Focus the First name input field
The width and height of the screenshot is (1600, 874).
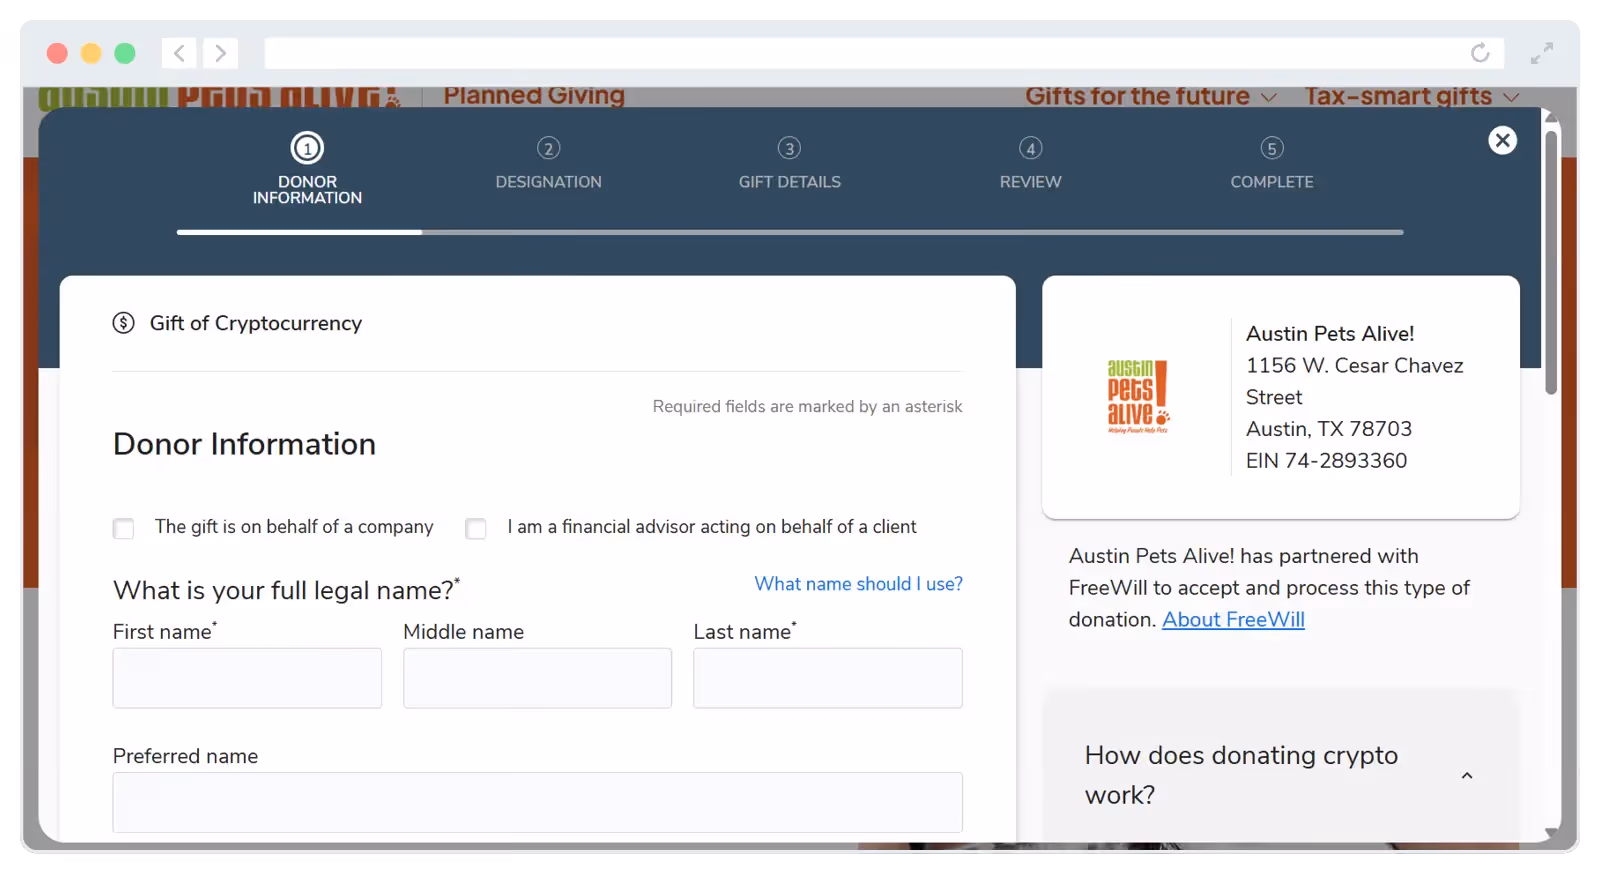point(247,678)
